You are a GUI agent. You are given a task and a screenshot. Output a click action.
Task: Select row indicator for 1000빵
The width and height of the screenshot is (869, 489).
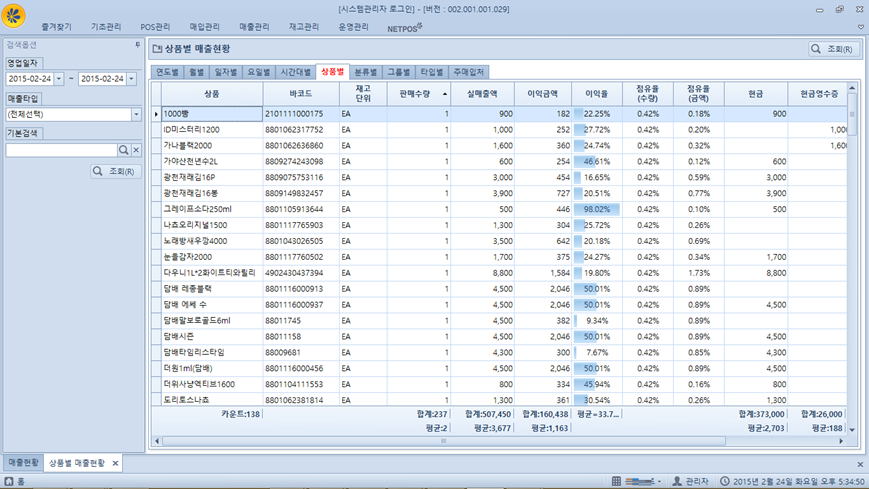click(x=156, y=114)
